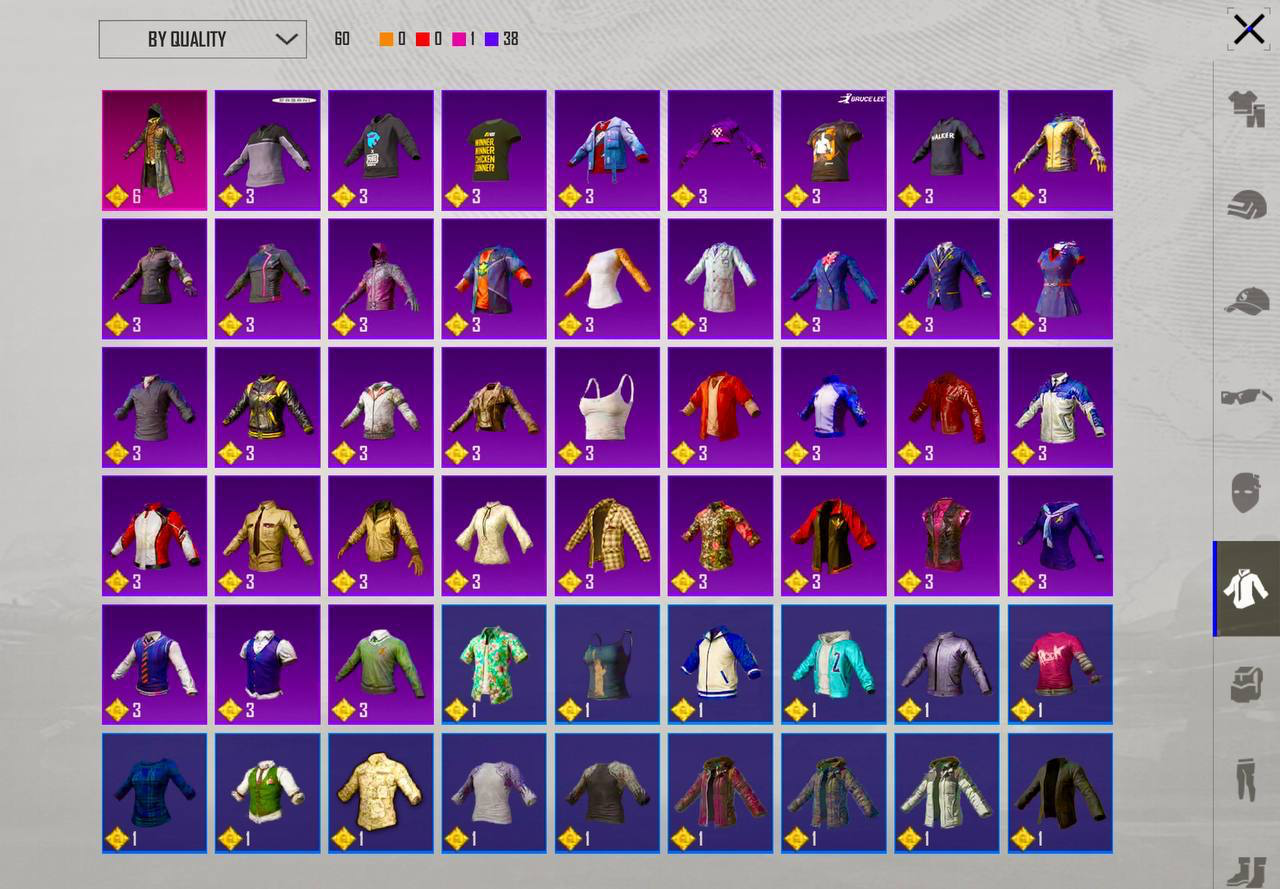The height and width of the screenshot is (889, 1280).
Task: Select the shiny red leather jacket
Action: pos(946,407)
